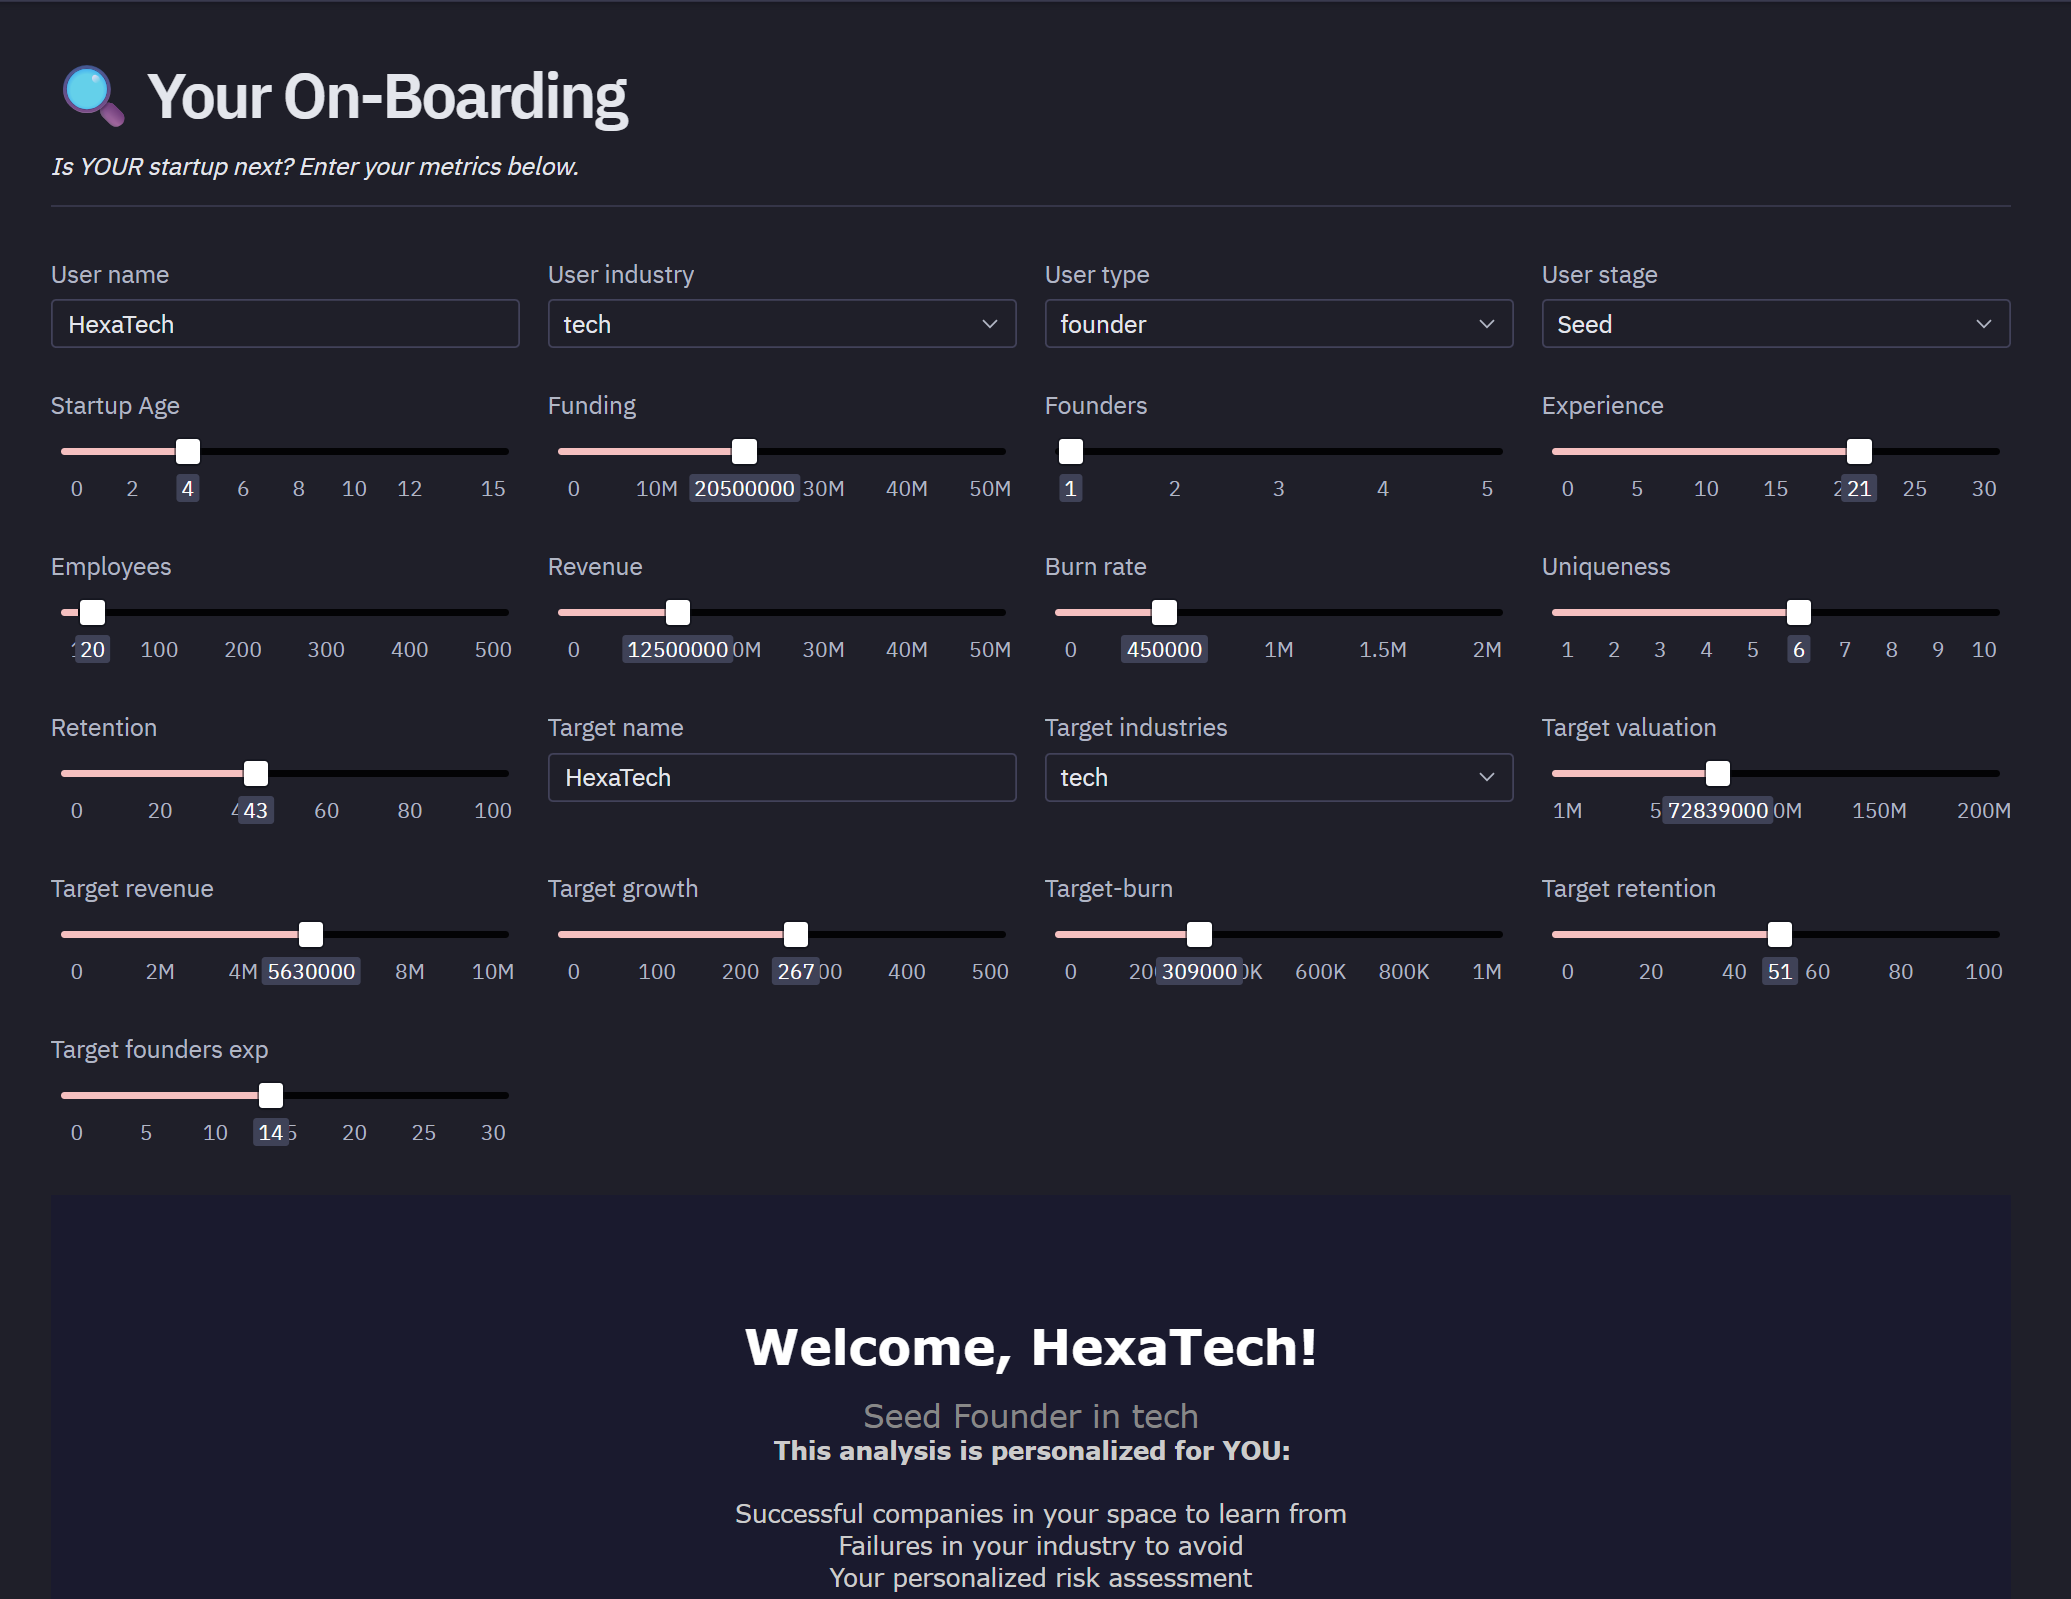2071x1599 pixels.
Task: Click the Retention slider handle
Action: [x=256, y=773]
